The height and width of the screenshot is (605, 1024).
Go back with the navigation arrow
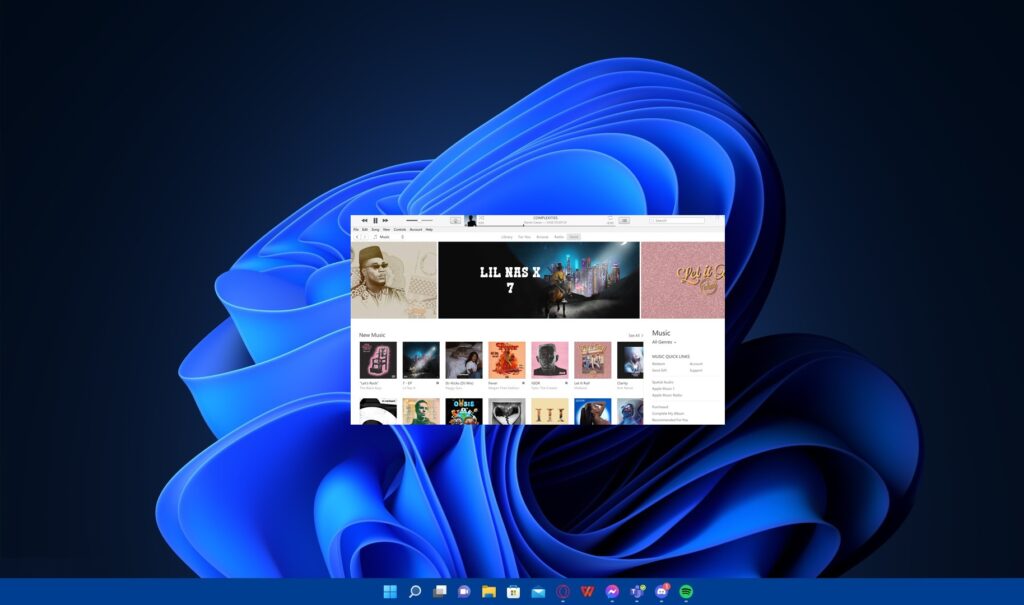click(357, 237)
